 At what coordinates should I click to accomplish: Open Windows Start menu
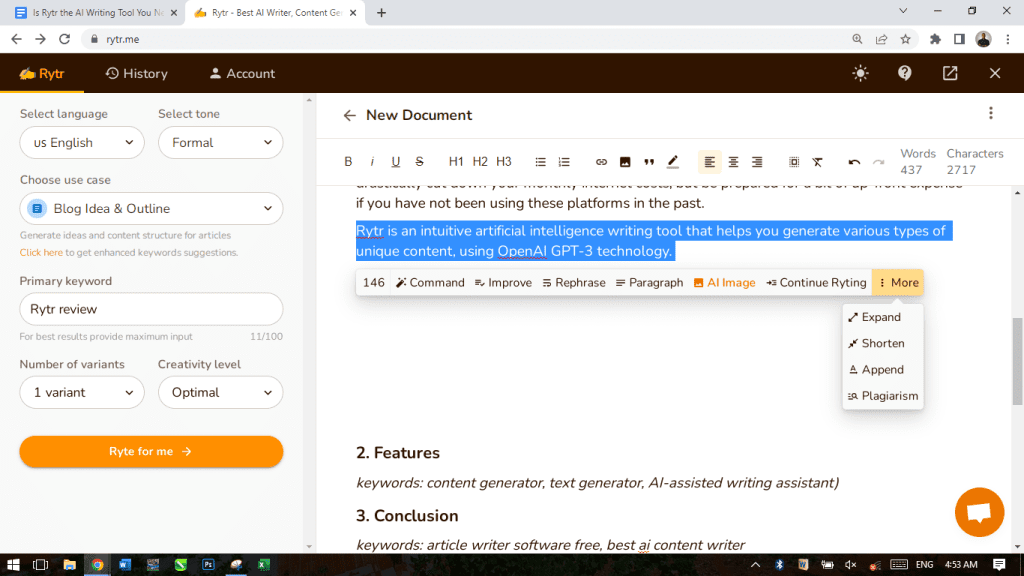[13, 564]
